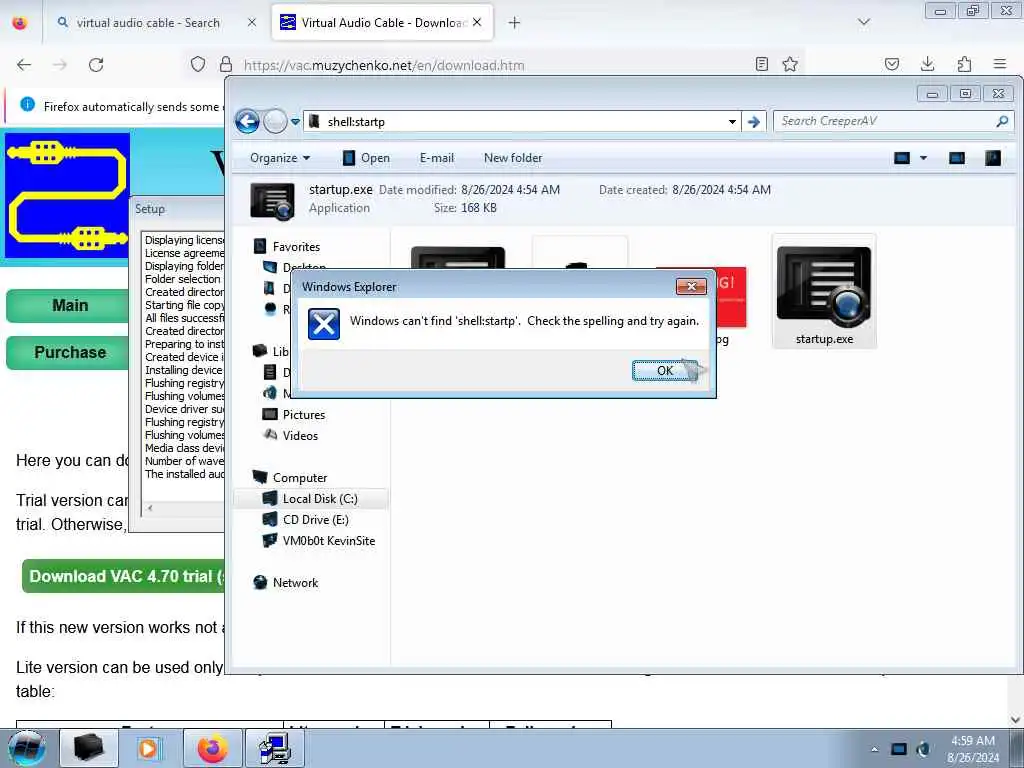Show hidden system tray icons
This screenshot has width=1024, height=768.
click(874, 749)
